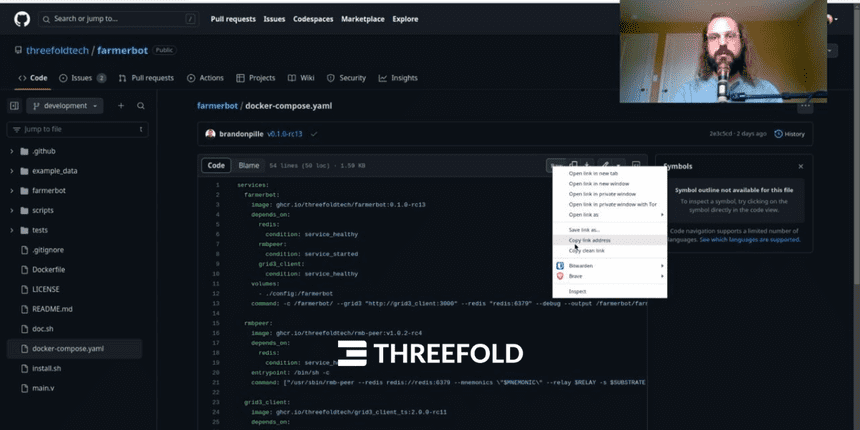Click the plus icon to add file
The height and width of the screenshot is (430, 860).
(121, 106)
